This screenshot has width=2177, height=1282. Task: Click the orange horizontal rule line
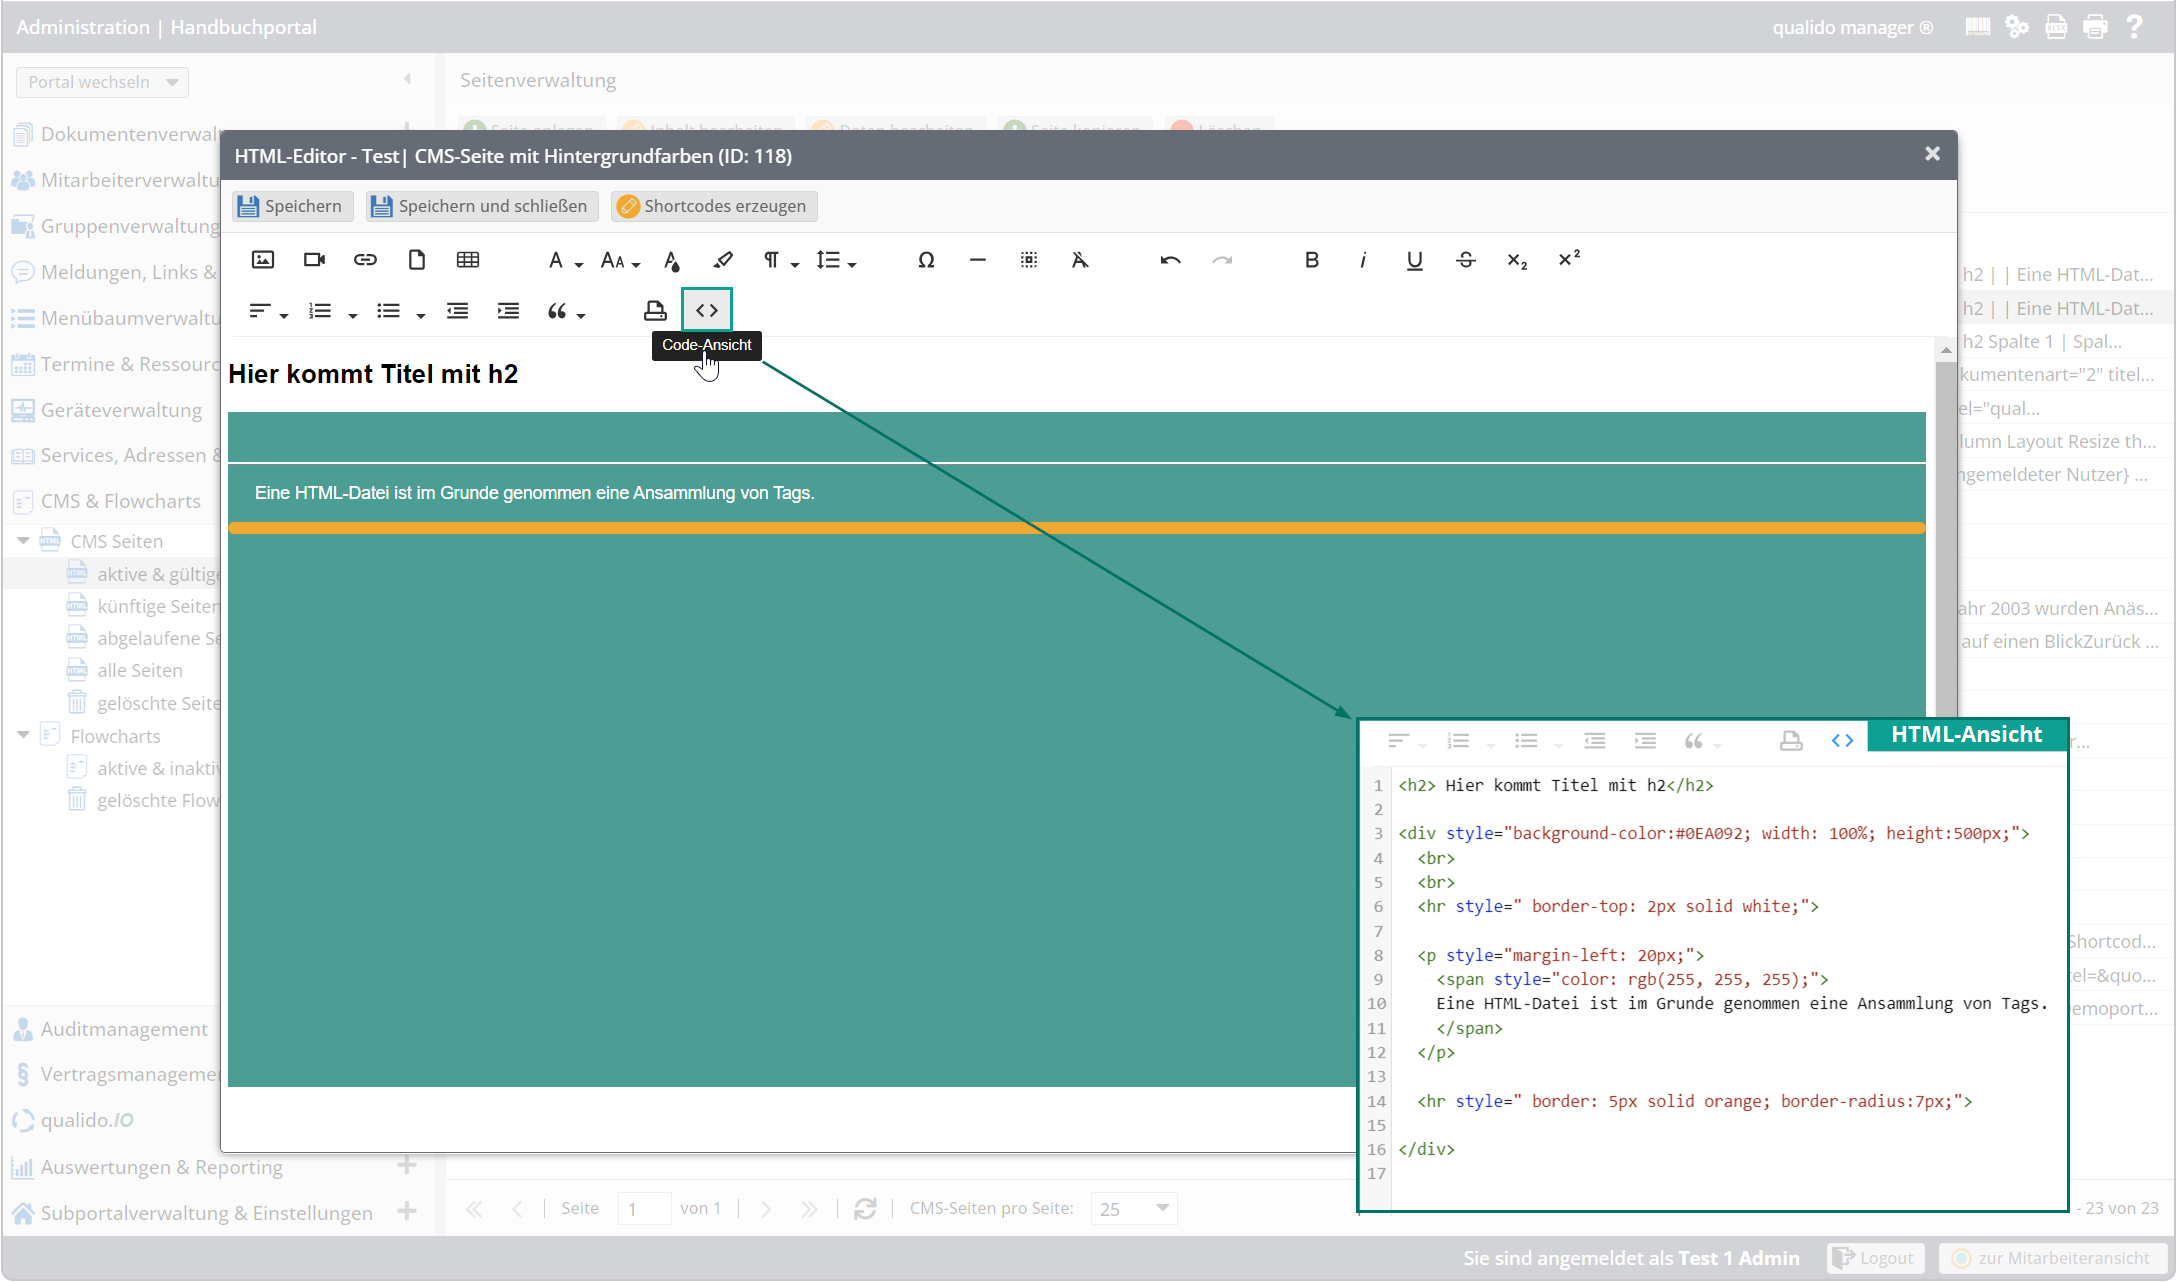tap(1076, 528)
